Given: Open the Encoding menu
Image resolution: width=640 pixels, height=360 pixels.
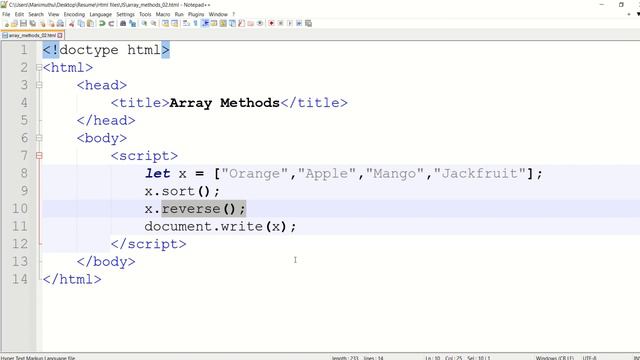Looking at the screenshot, I should 74,14.
